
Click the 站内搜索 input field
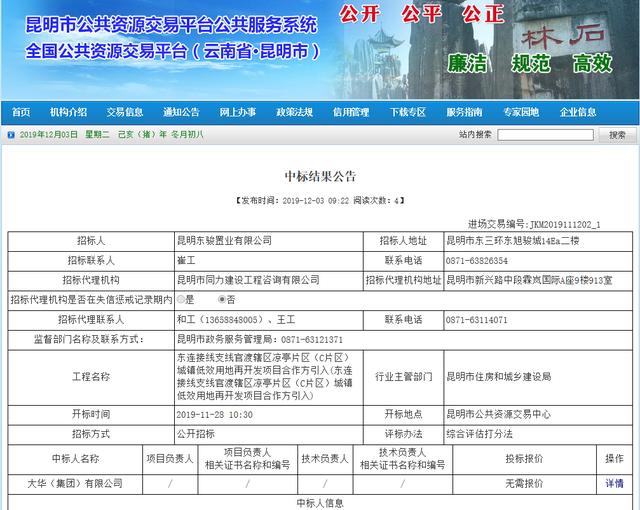click(545, 135)
